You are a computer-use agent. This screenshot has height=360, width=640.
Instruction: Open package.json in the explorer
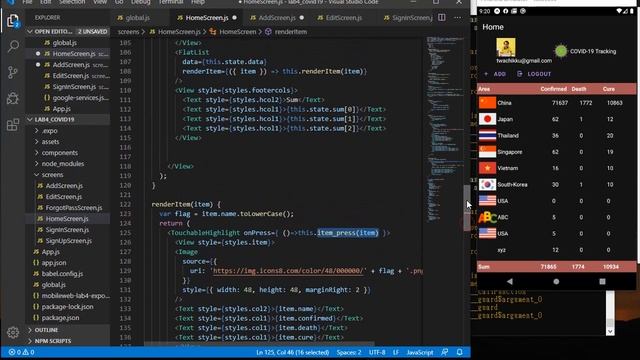[x=60, y=318]
